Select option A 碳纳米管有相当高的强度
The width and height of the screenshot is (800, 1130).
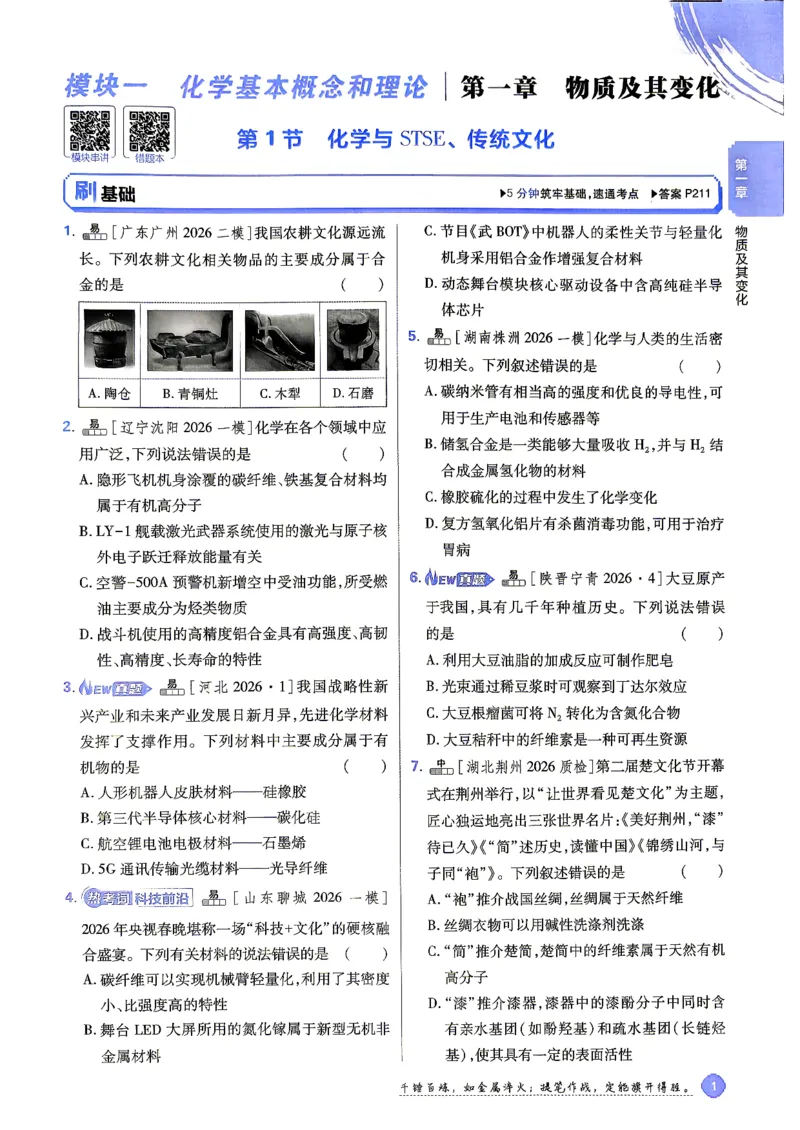point(574,405)
